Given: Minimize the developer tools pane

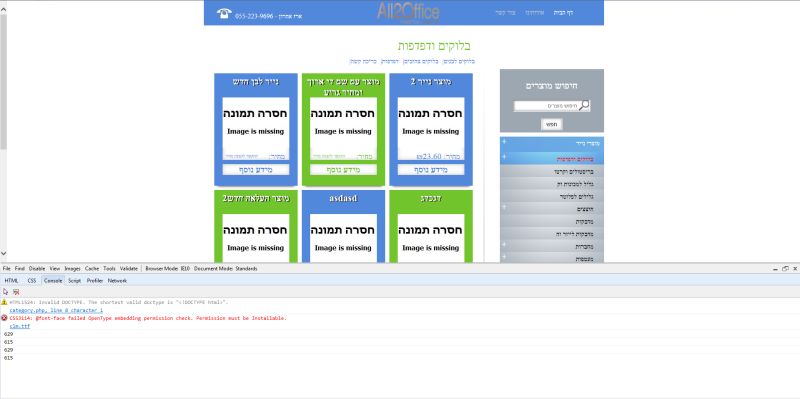Looking at the screenshot, I should [776, 268].
